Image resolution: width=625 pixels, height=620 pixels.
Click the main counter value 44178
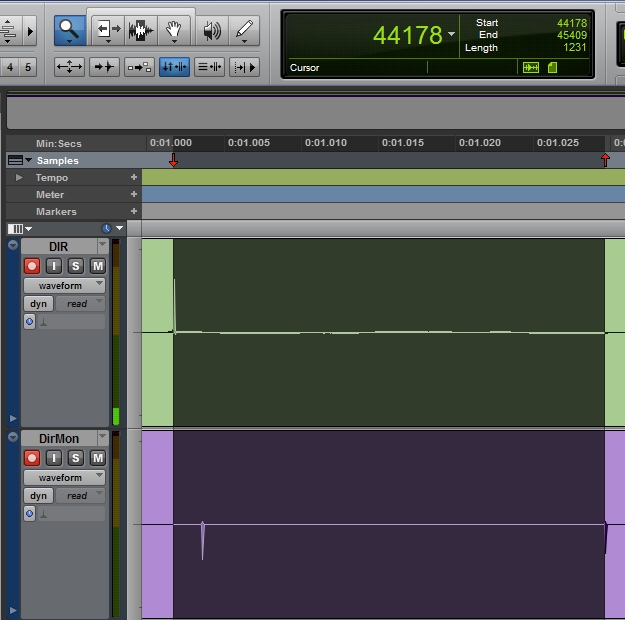point(407,36)
